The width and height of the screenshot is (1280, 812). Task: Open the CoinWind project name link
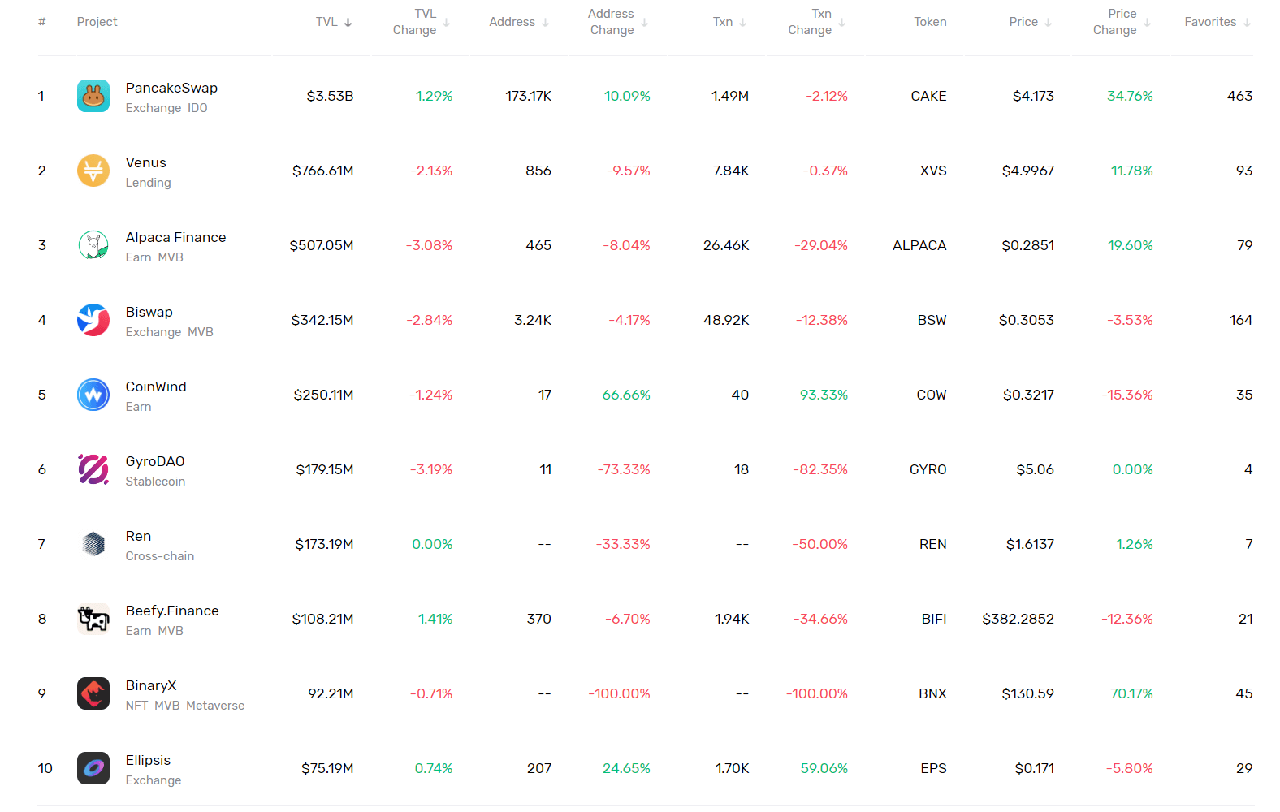(x=156, y=386)
